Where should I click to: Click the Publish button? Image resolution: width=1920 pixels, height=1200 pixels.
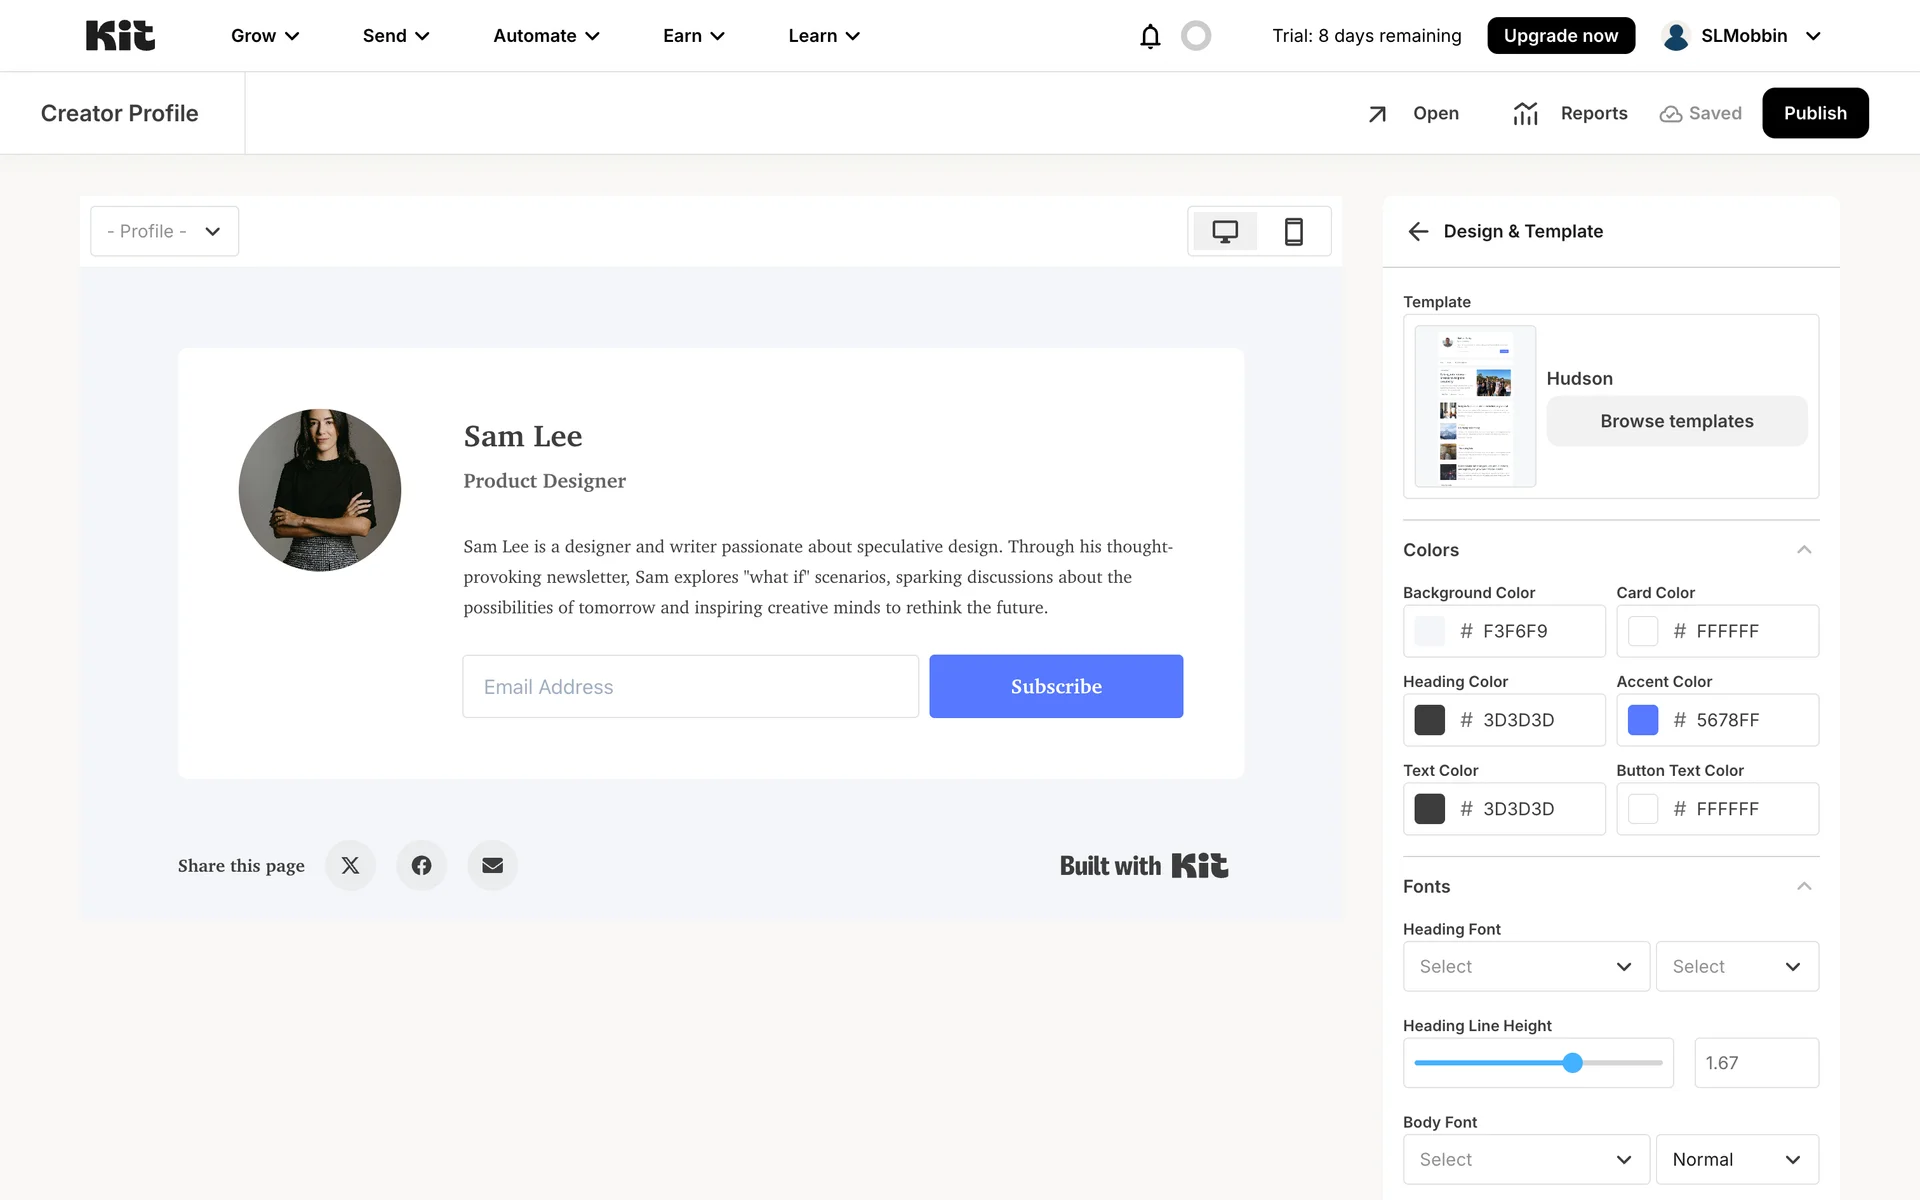[x=1814, y=113]
